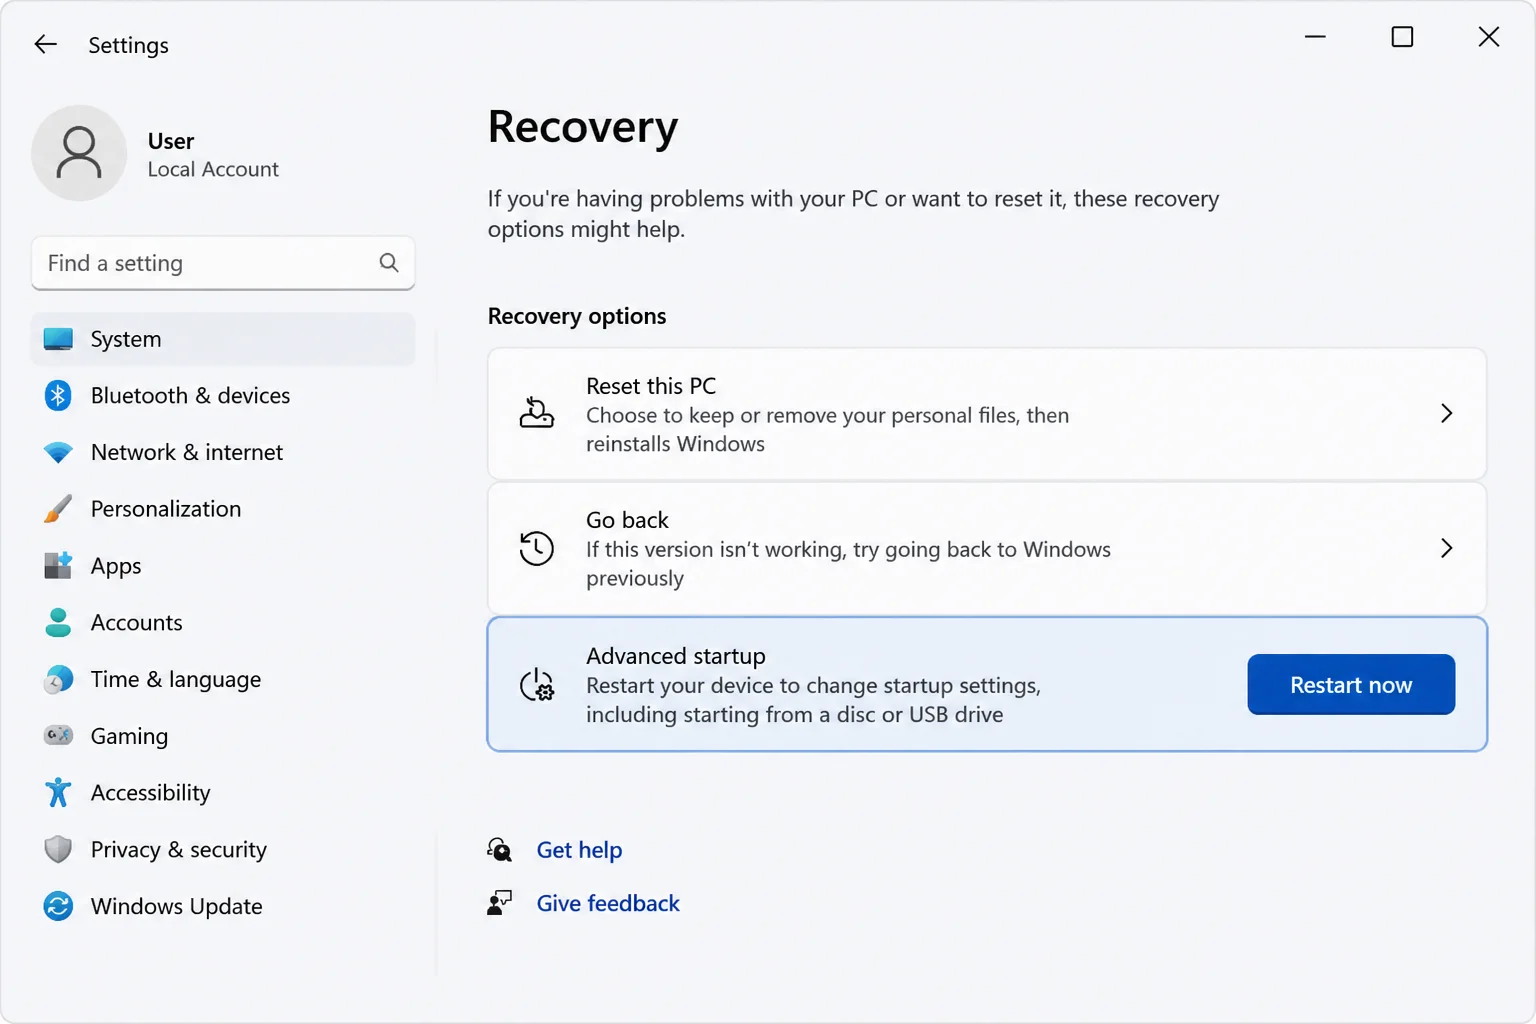
Task: Click the Time & language clock icon
Action: [x=58, y=679]
